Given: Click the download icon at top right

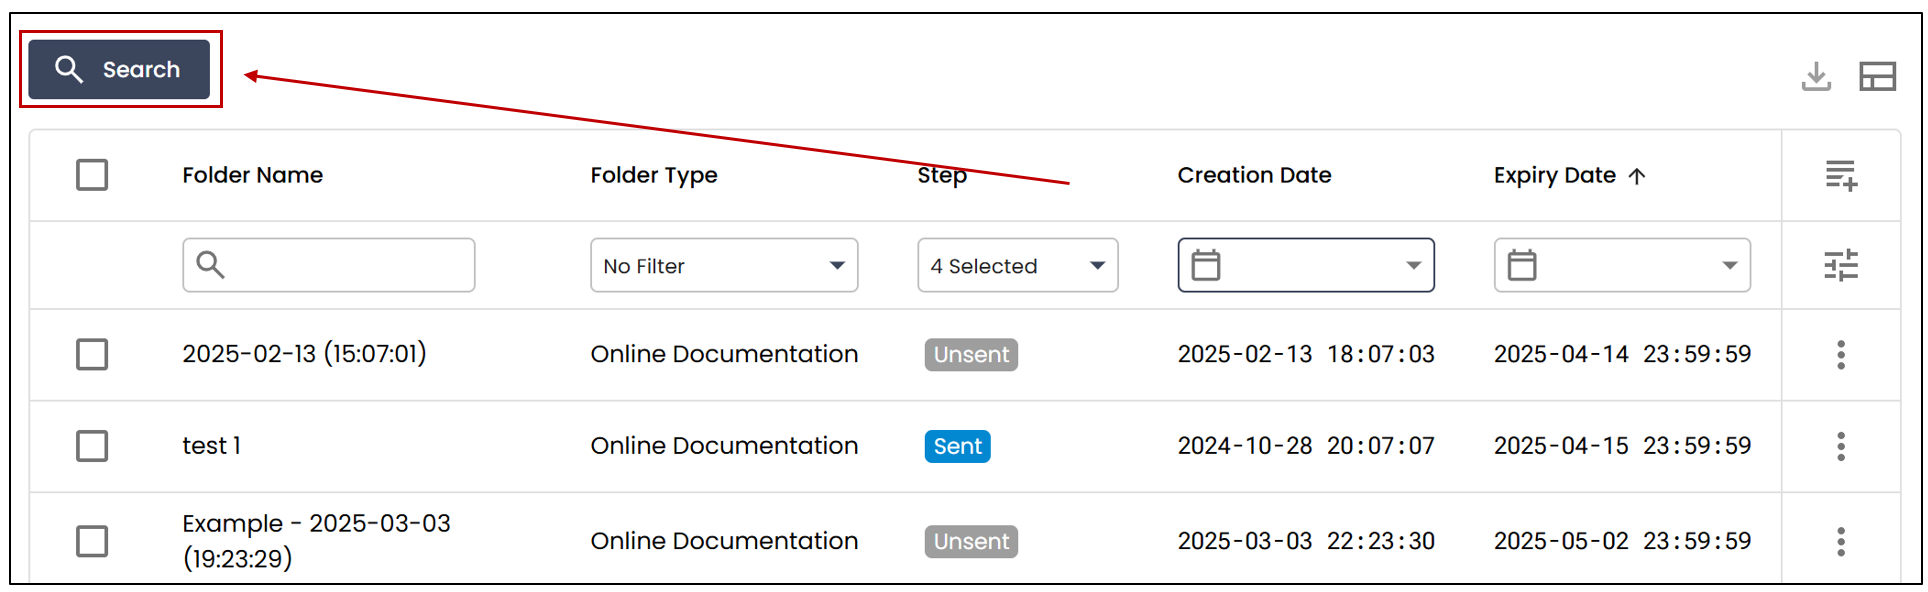Looking at the screenshot, I should click(x=1816, y=76).
